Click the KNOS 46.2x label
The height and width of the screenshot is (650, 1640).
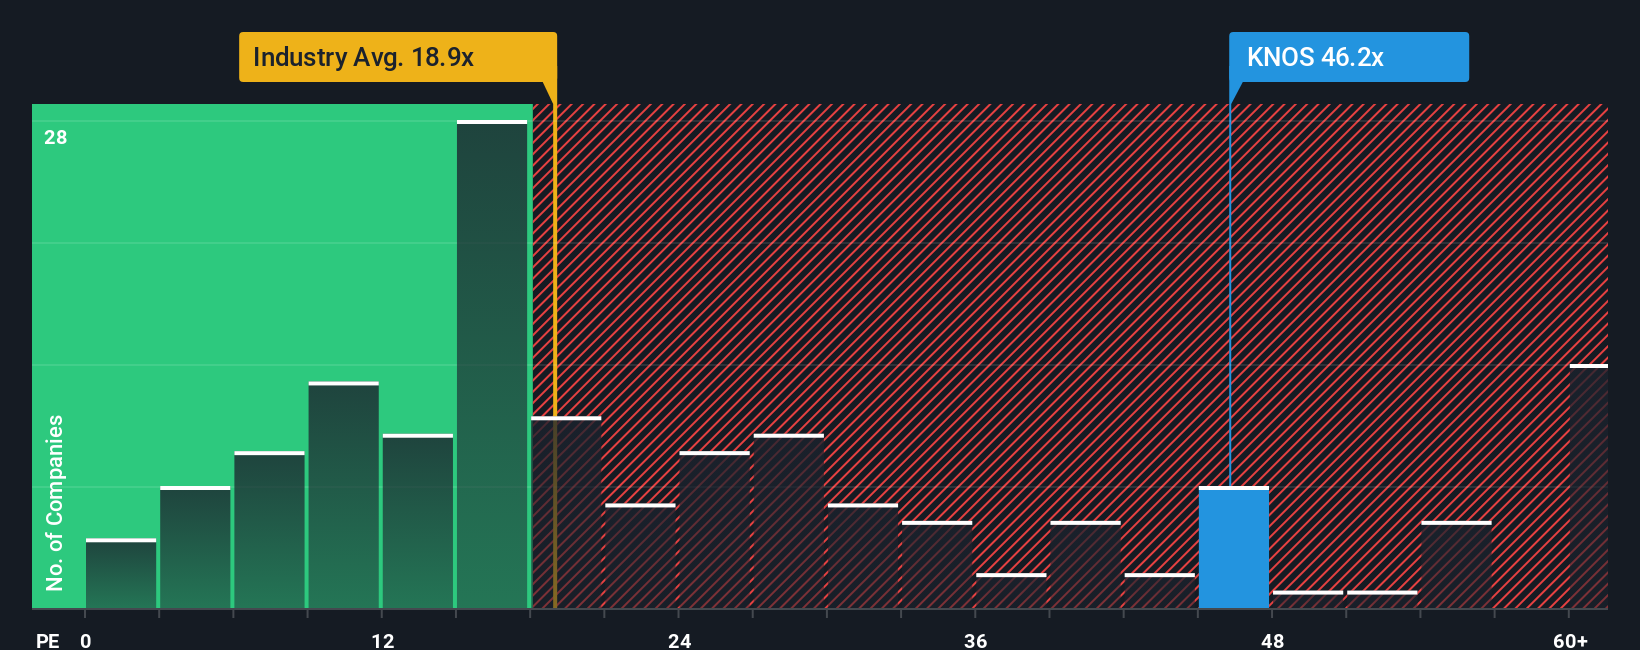pyautogui.click(x=1348, y=57)
